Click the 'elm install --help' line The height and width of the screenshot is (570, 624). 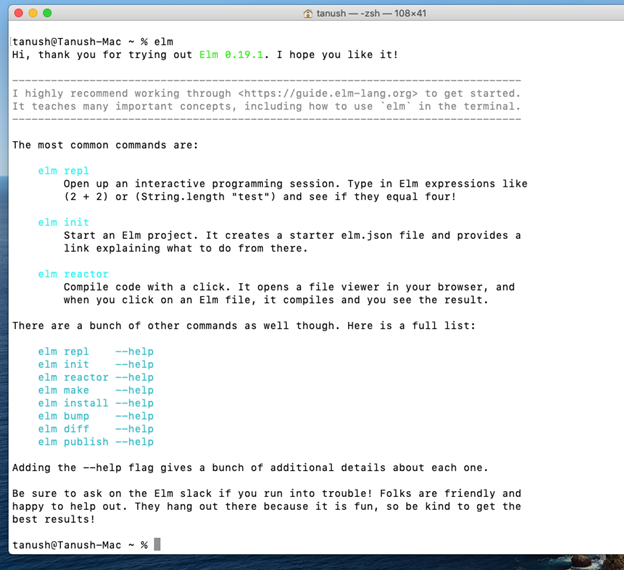[96, 403]
